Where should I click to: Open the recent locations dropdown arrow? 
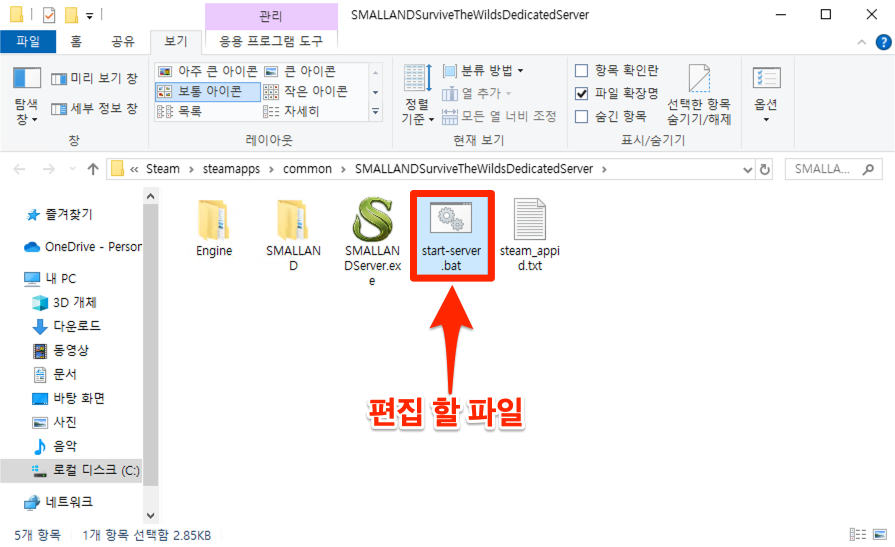[x=72, y=169]
